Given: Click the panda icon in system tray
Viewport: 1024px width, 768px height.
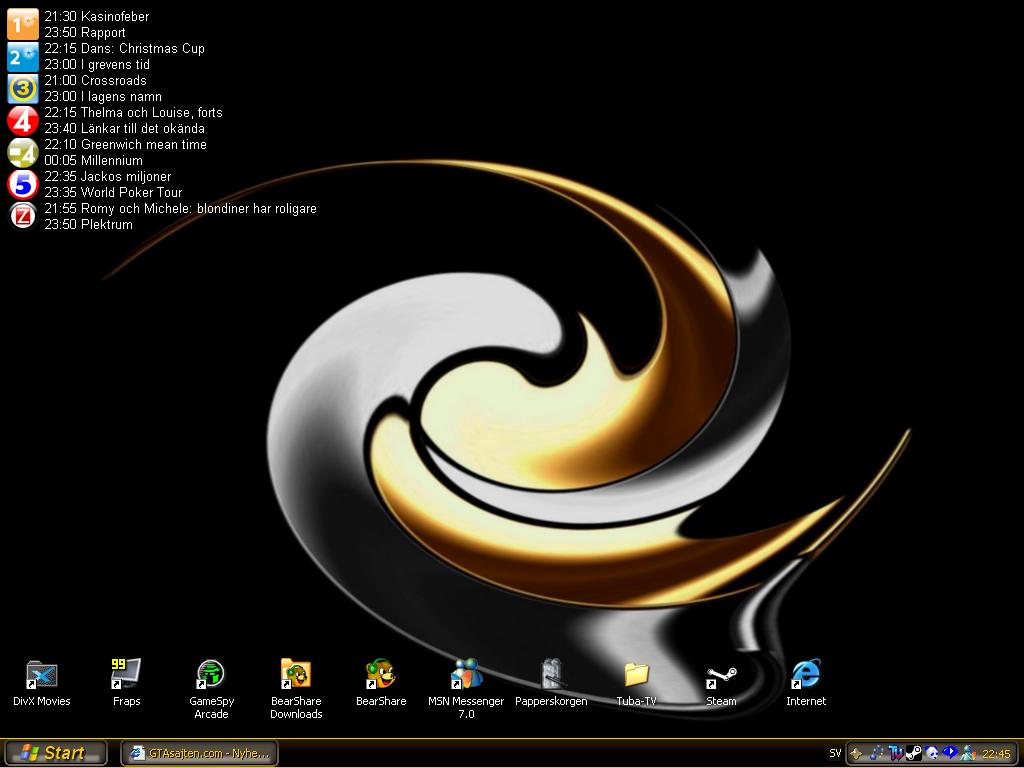Looking at the screenshot, I should (x=932, y=753).
